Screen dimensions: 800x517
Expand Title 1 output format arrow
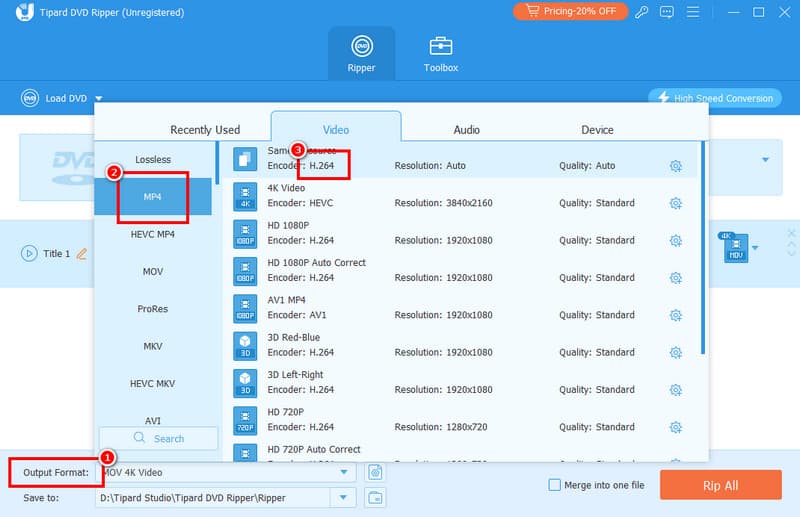coord(755,248)
